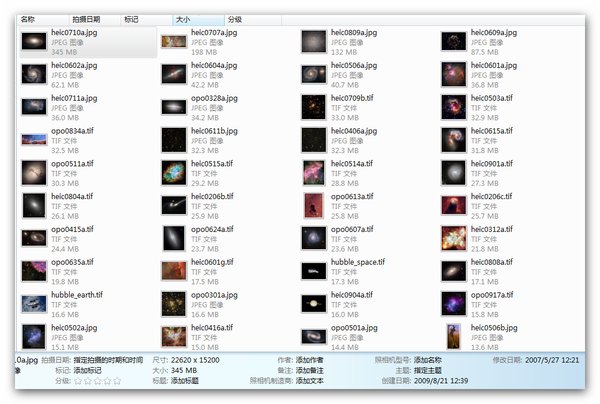Viewport: 600px width, 404px height.
Task: Click file name heic0406a.jpg
Action: point(354,131)
